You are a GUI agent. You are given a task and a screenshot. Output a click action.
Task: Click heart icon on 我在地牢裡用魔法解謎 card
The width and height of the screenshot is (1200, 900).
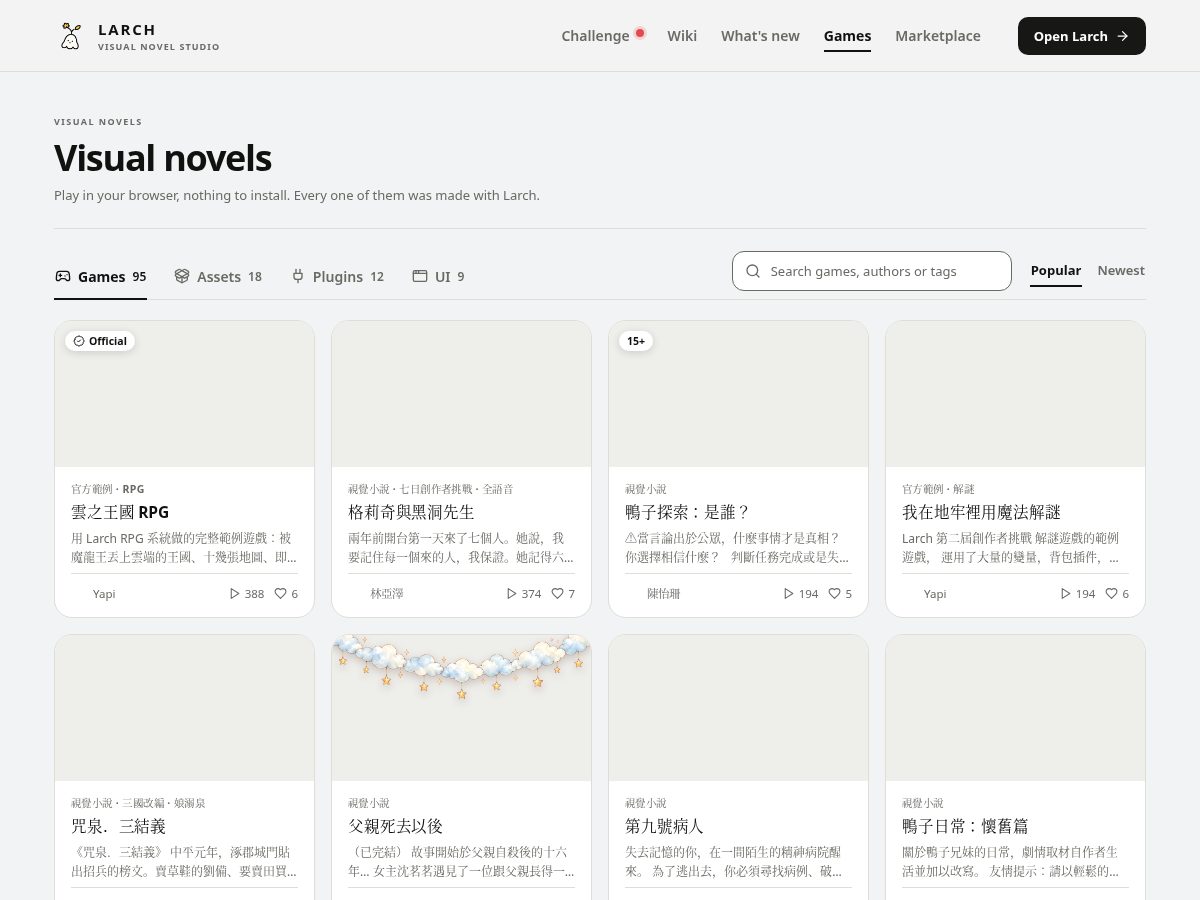tap(1111, 594)
